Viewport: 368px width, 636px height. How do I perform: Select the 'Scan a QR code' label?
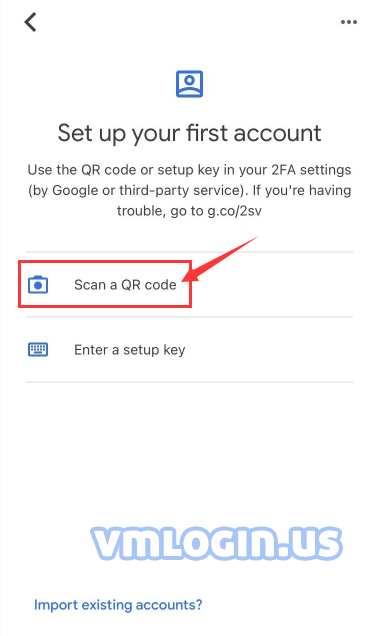click(x=125, y=285)
